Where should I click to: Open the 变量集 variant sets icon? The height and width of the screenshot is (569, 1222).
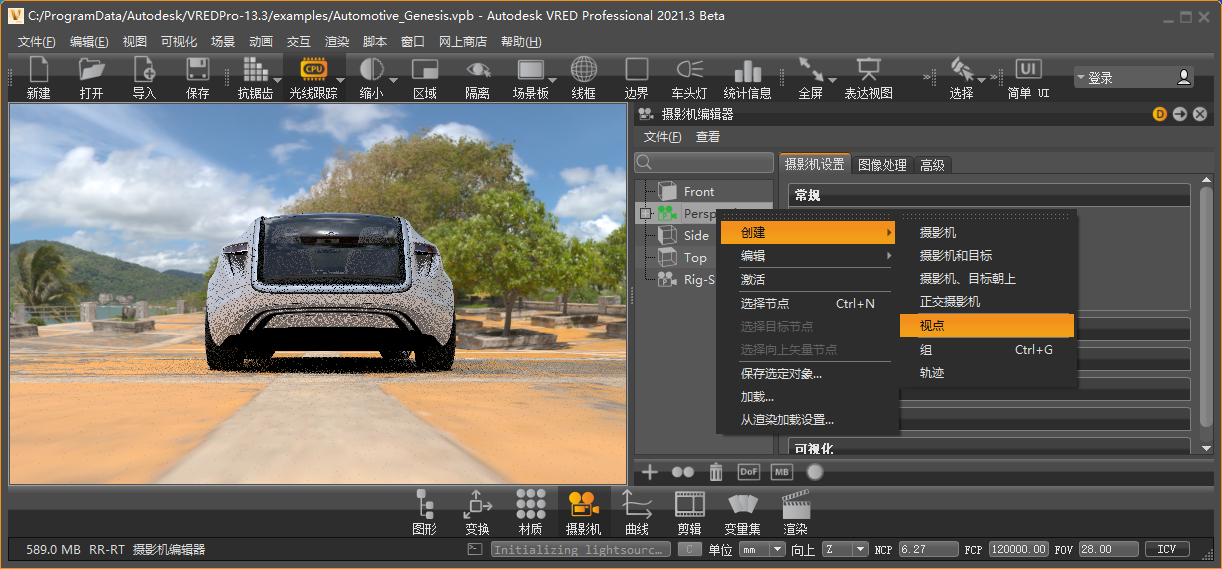point(743,503)
